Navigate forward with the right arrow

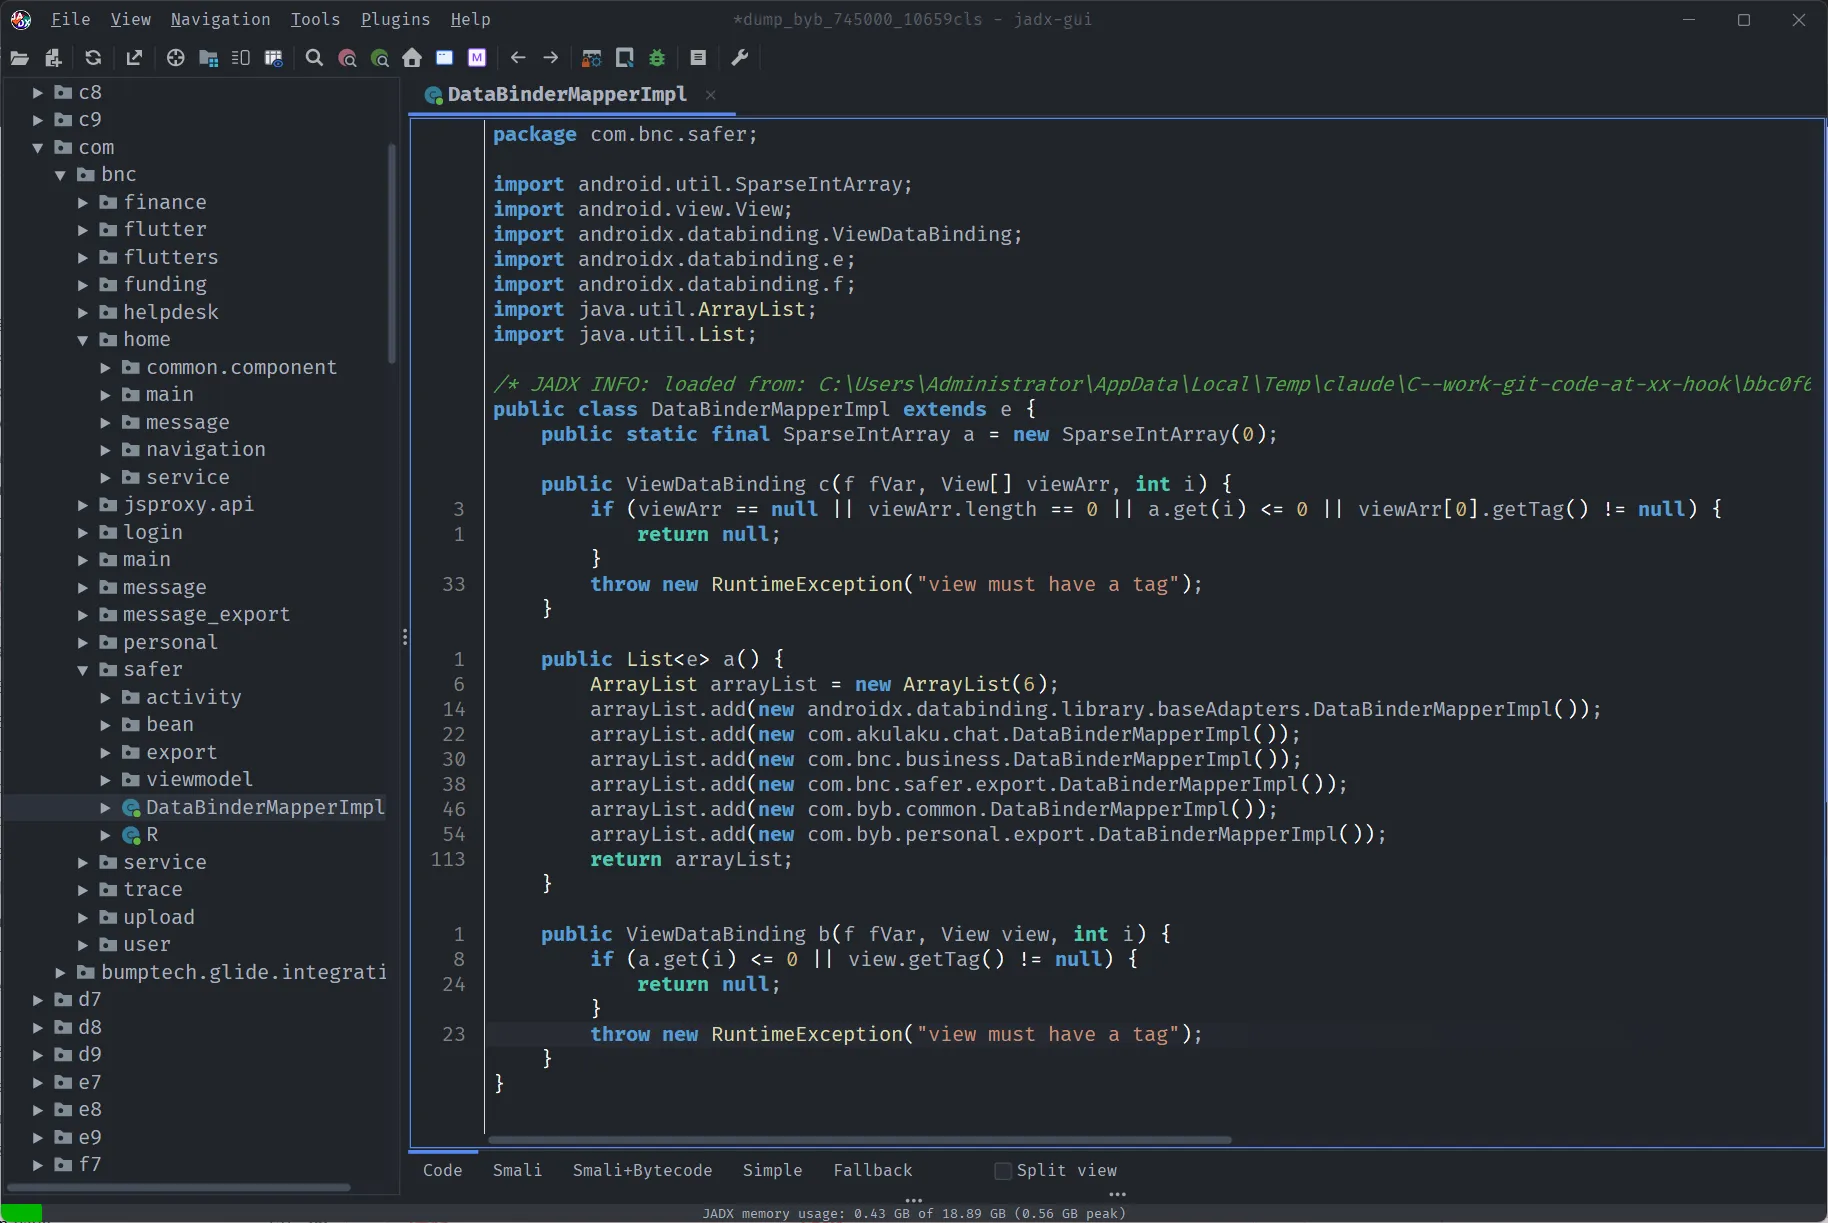coord(551,58)
